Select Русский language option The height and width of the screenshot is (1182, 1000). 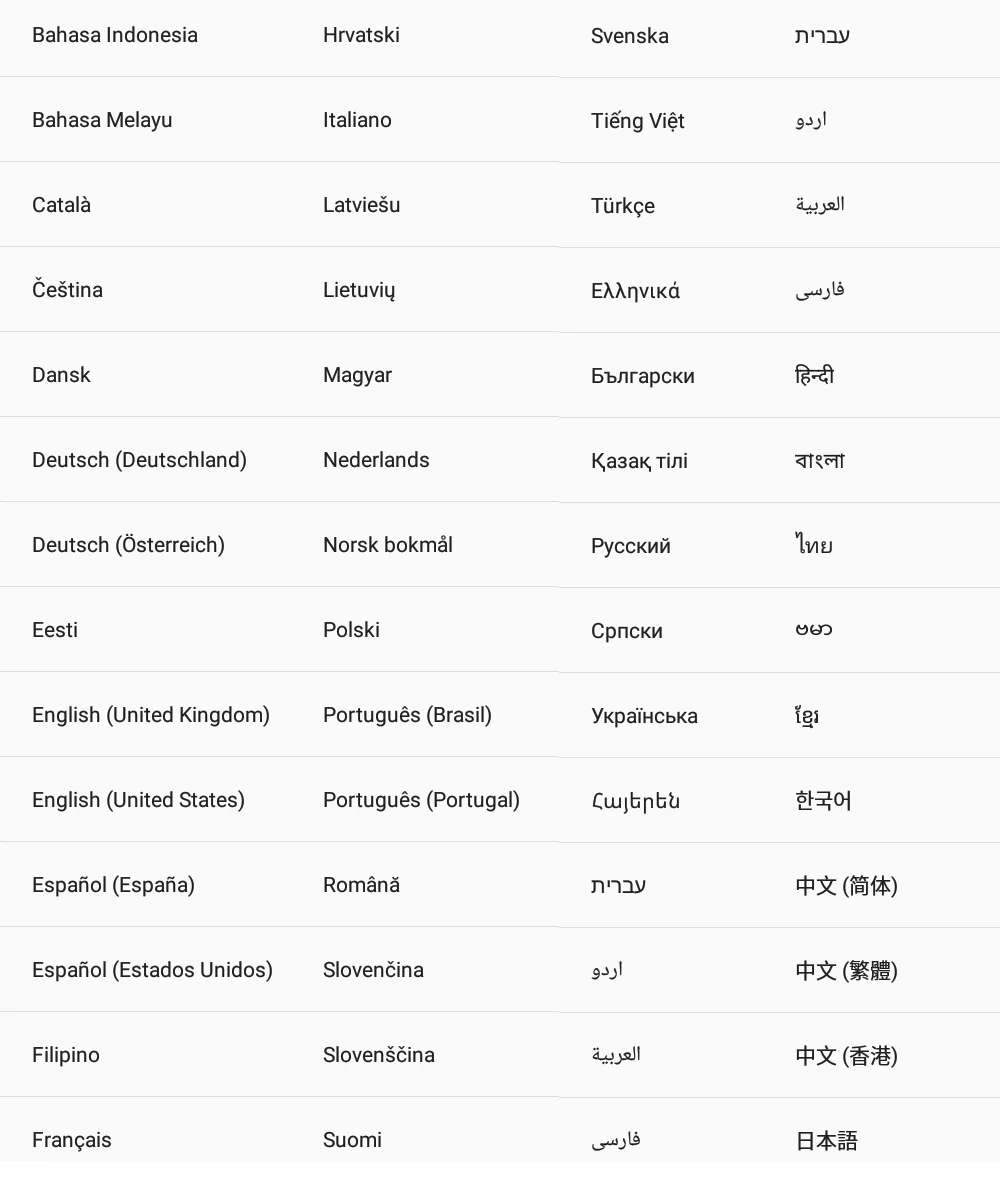(x=631, y=545)
